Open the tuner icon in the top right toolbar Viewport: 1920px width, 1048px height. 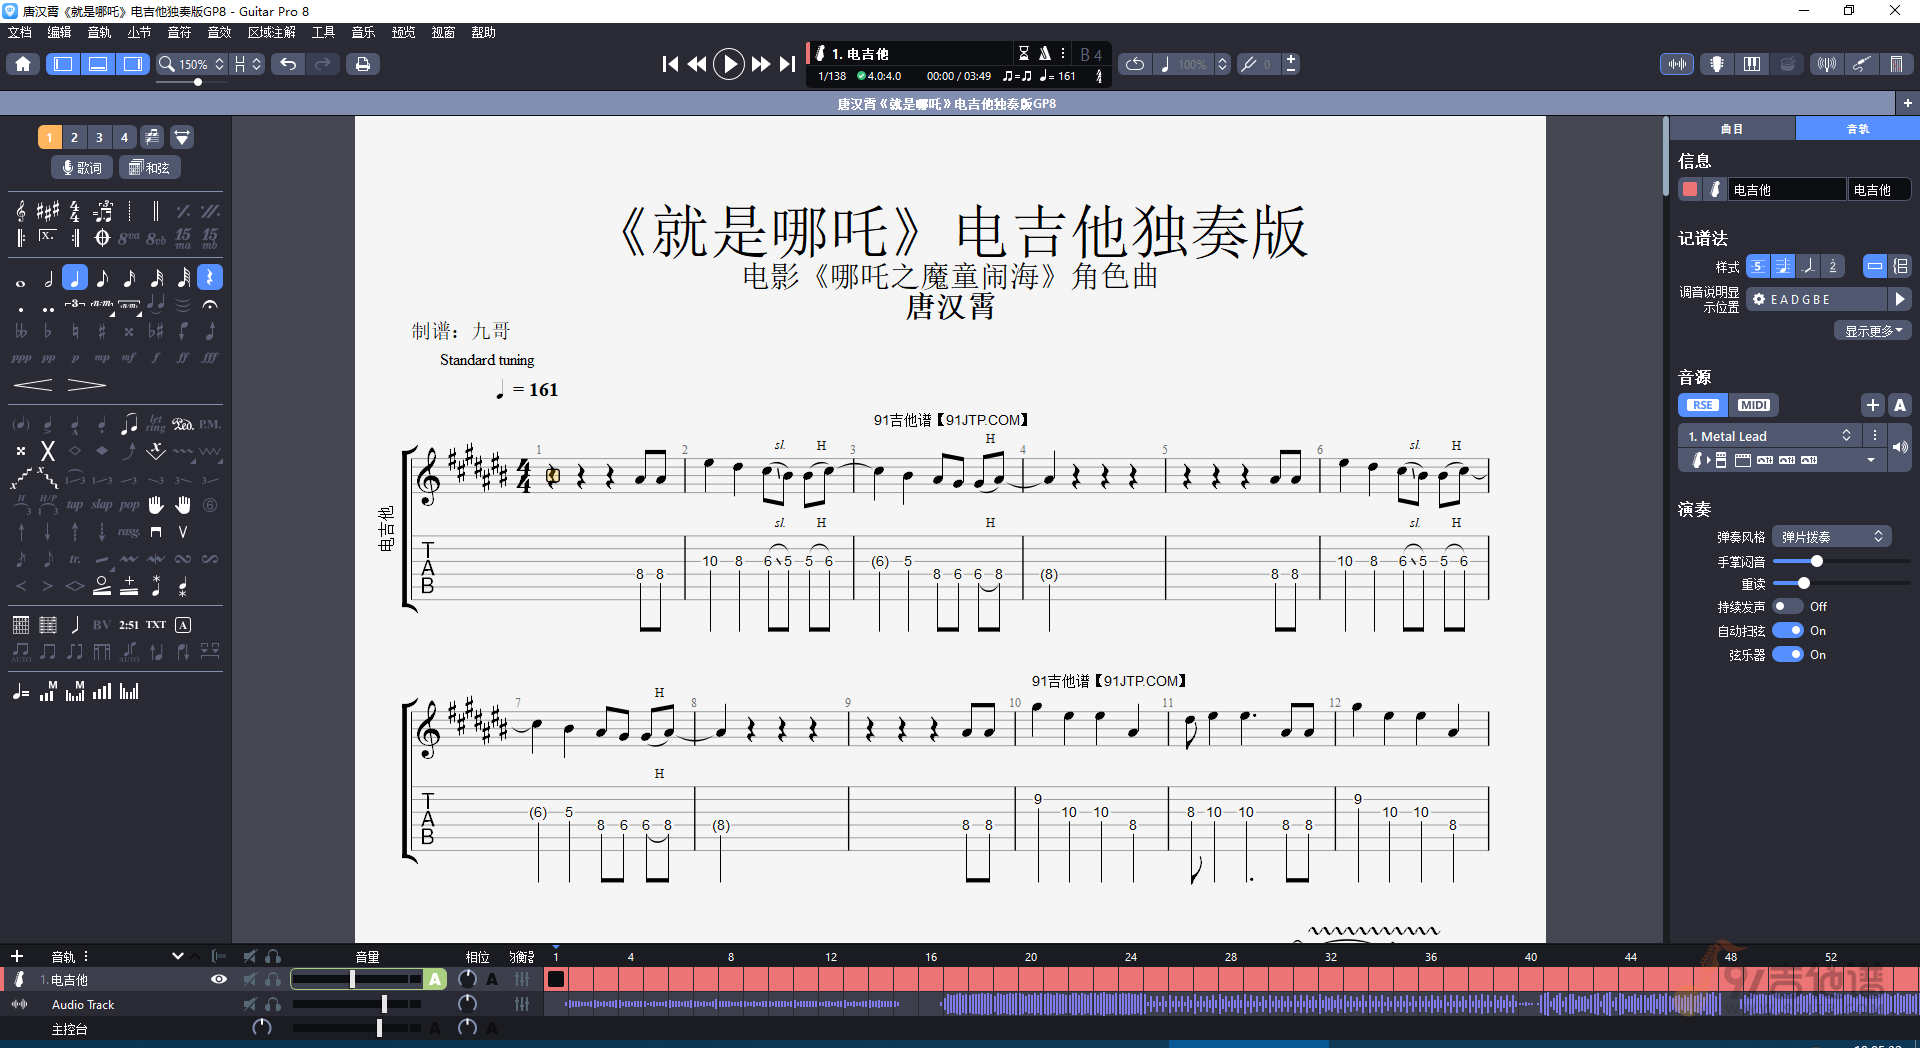(1827, 64)
